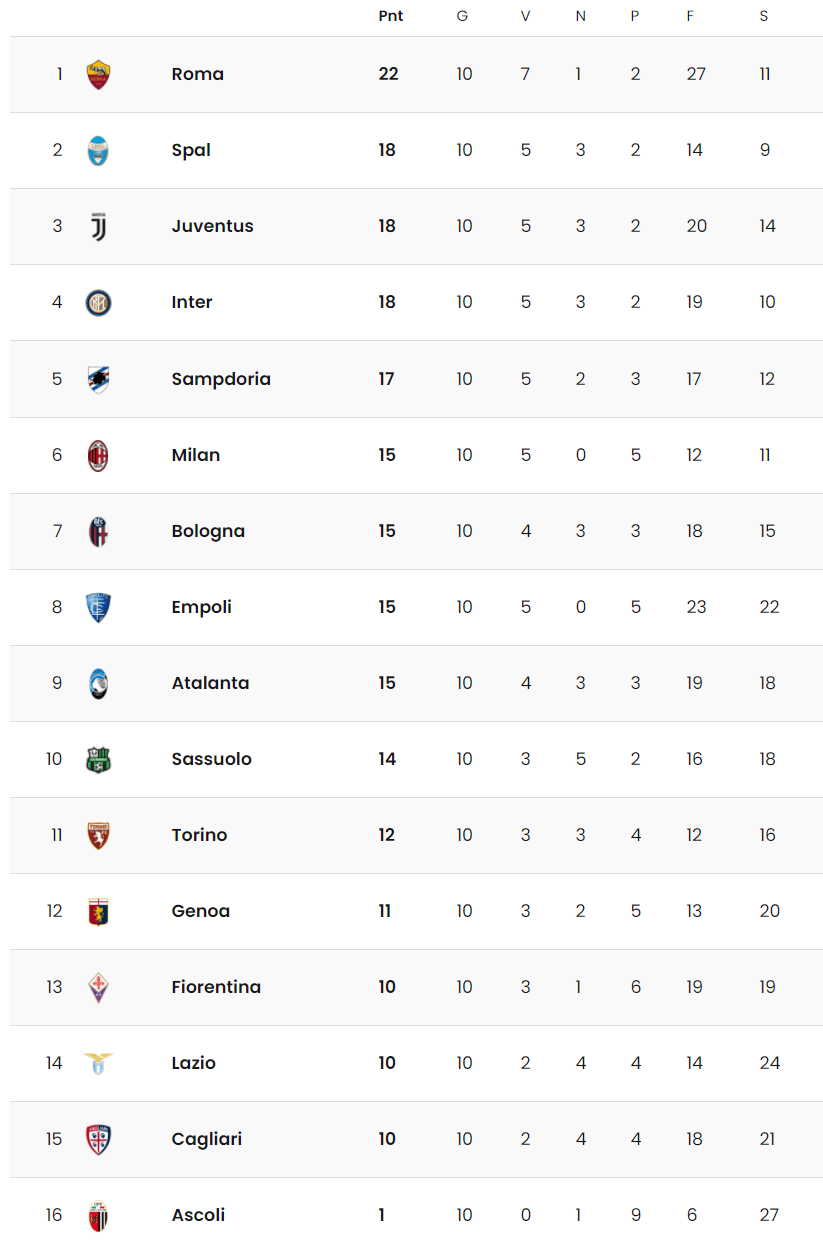The height and width of the screenshot is (1254, 823).
Task: Click the Bologna club crest
Action: (98, 531)
